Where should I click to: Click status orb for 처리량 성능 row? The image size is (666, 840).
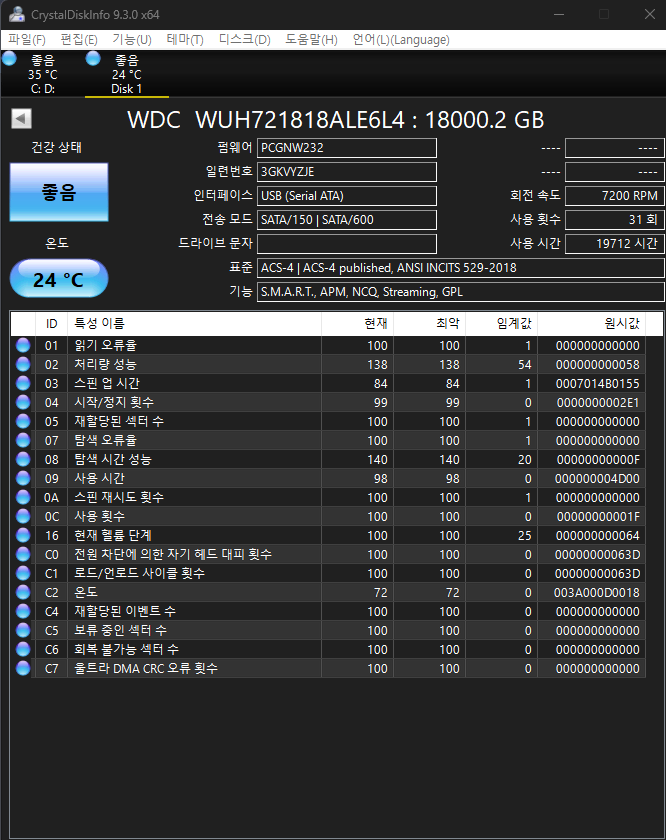pyautogui.click(x=23, y=364)
